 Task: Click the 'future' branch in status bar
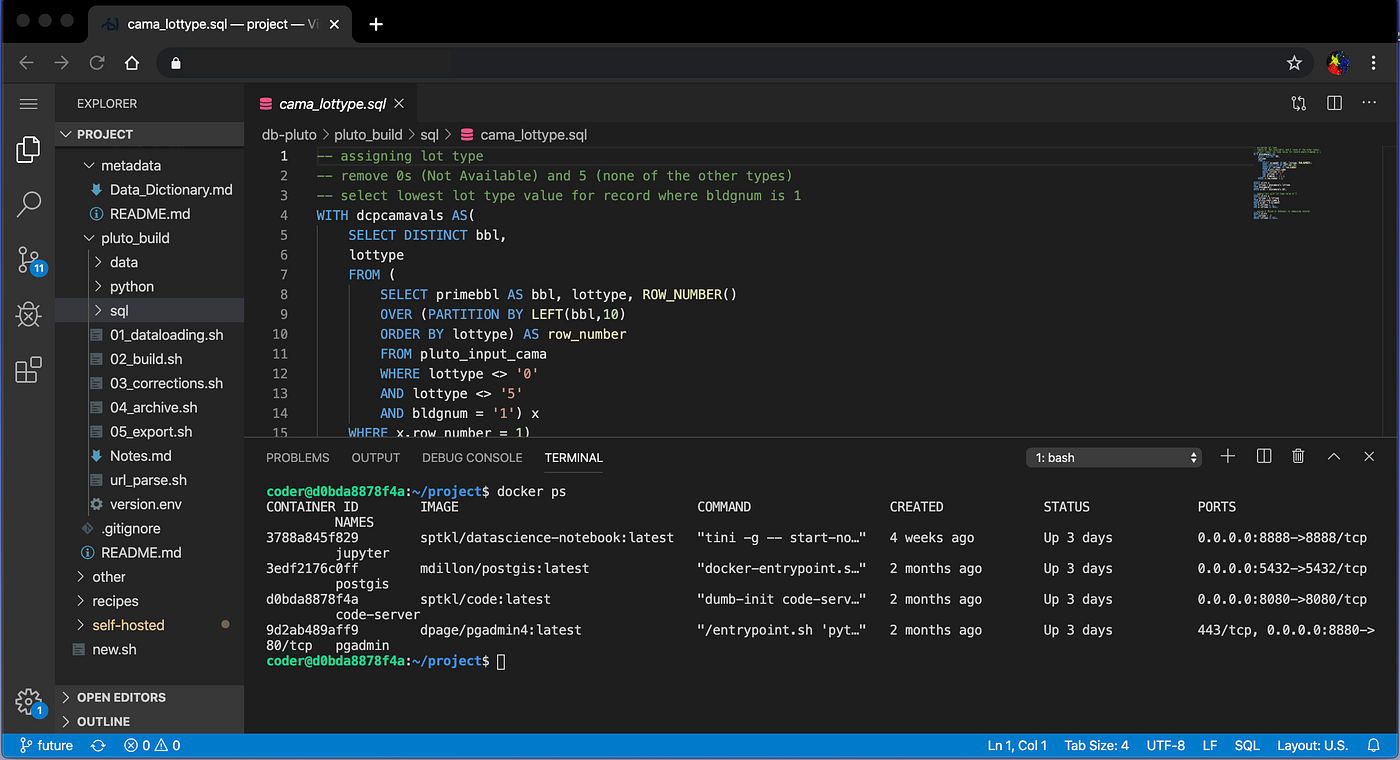click(47, 745)
